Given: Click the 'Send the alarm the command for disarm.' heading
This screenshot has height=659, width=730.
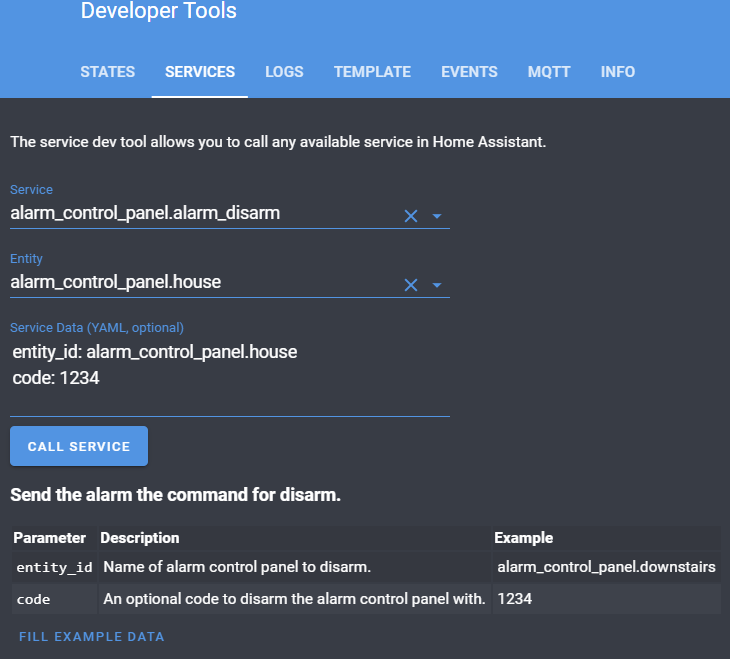Looking at the screenshot, I should (176, 495).
